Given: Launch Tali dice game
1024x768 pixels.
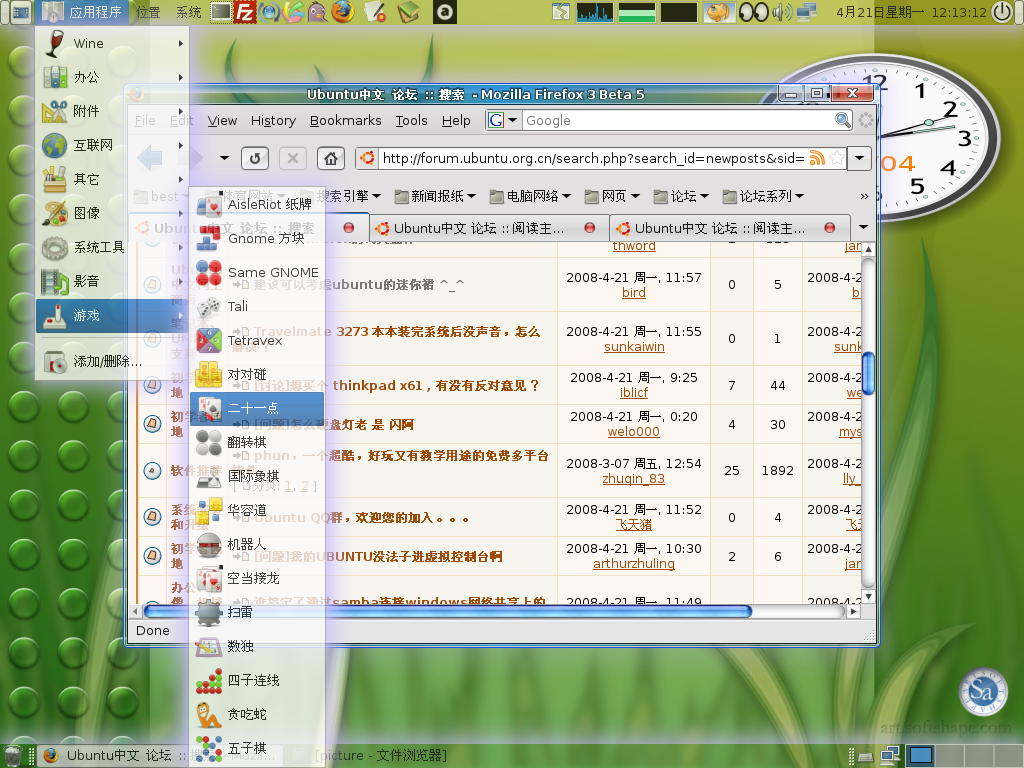Looking at the screenshot, I should 257,306.
